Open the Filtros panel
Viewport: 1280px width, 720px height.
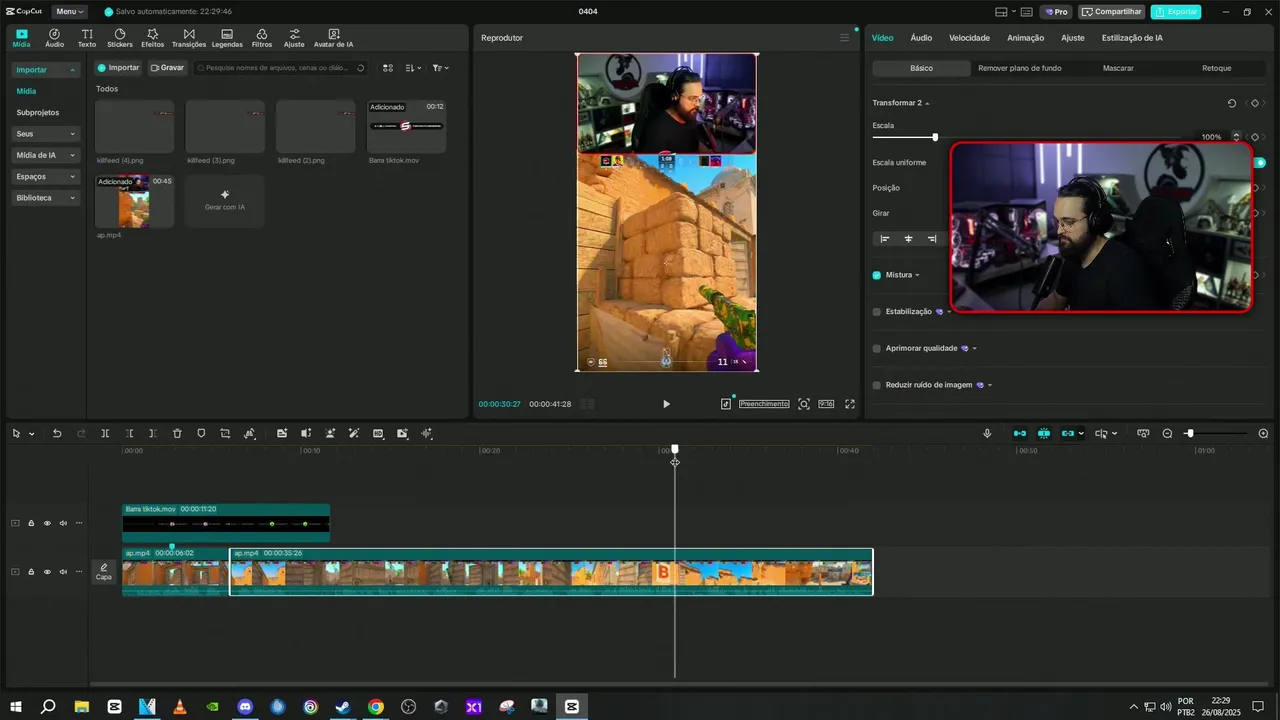[x=262, y=38]
